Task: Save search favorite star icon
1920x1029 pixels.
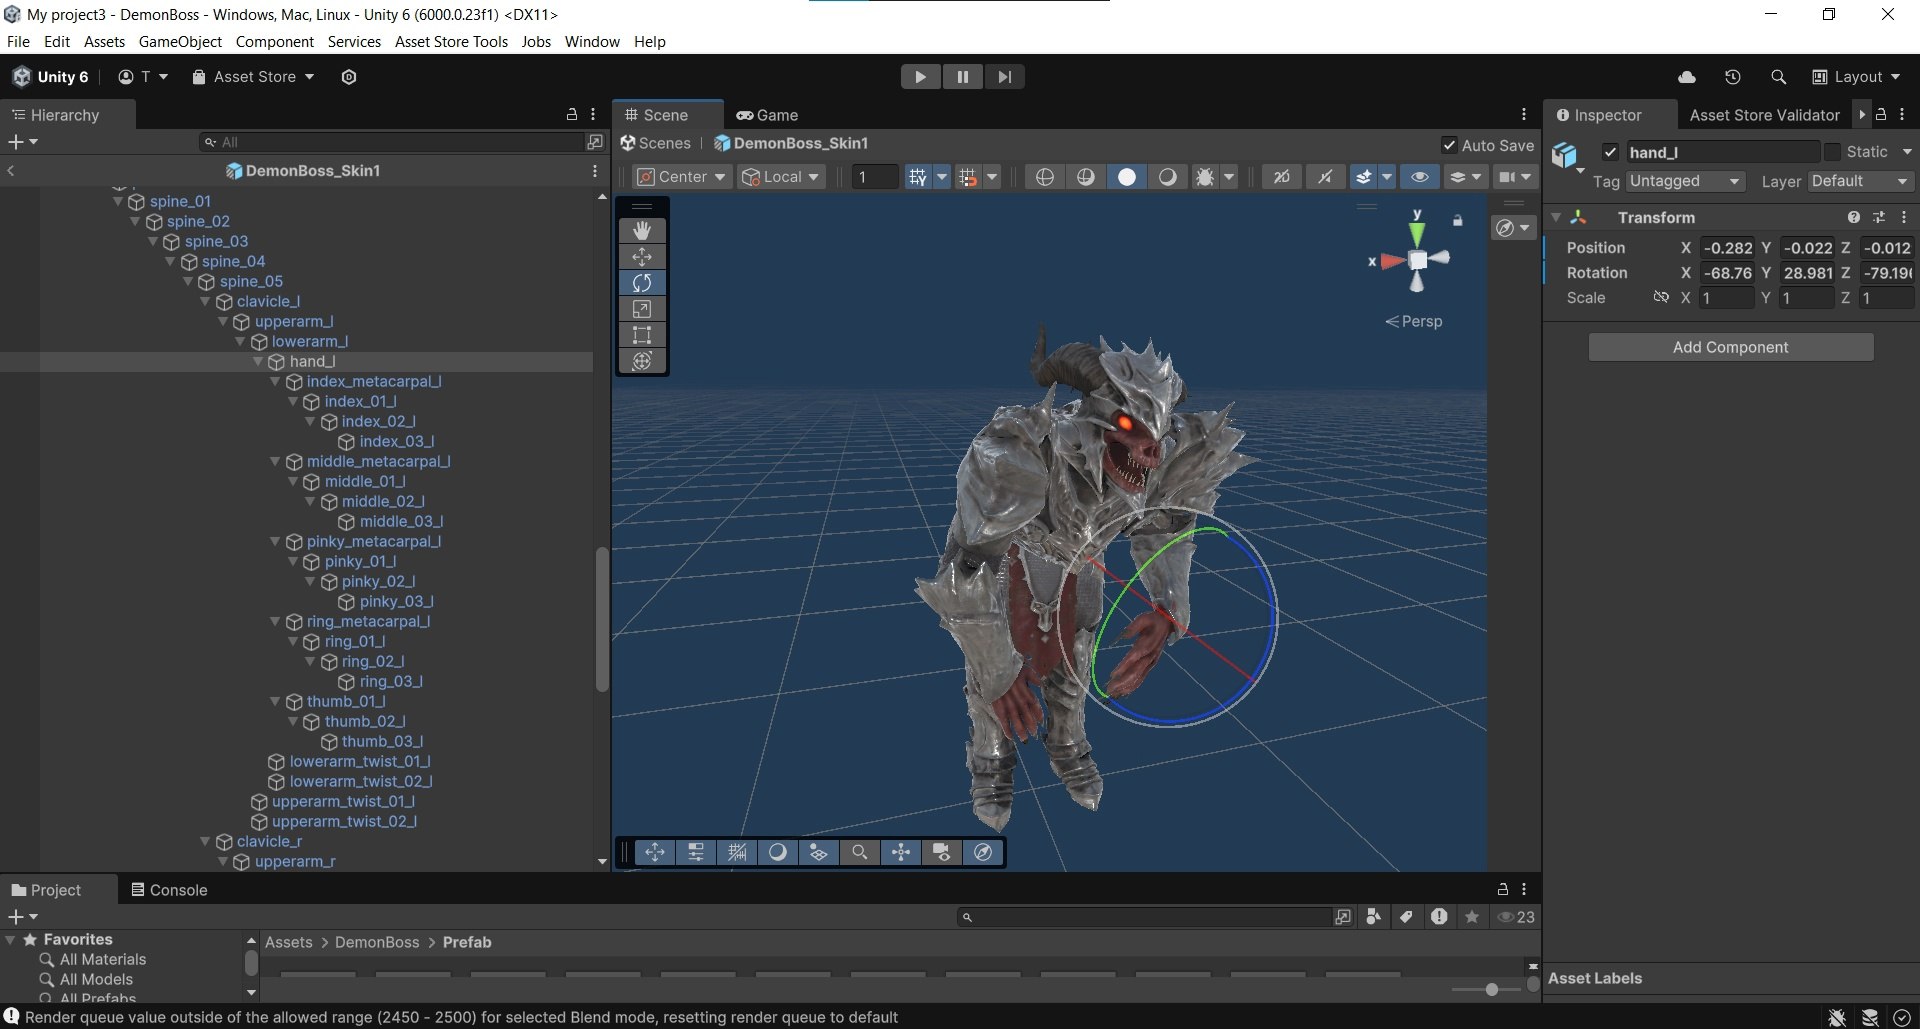Action: pyautogui.click(x=1472, y=917)
